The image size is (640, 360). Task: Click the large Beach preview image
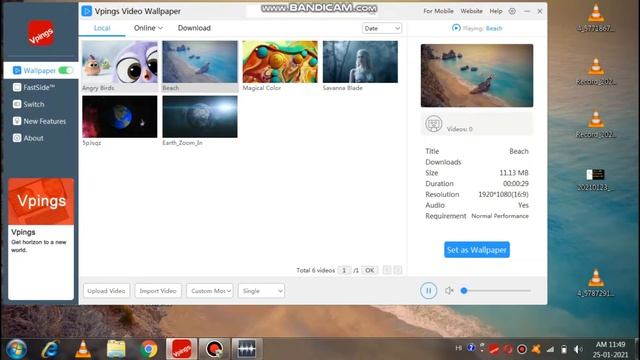click(x=477, y=76)
